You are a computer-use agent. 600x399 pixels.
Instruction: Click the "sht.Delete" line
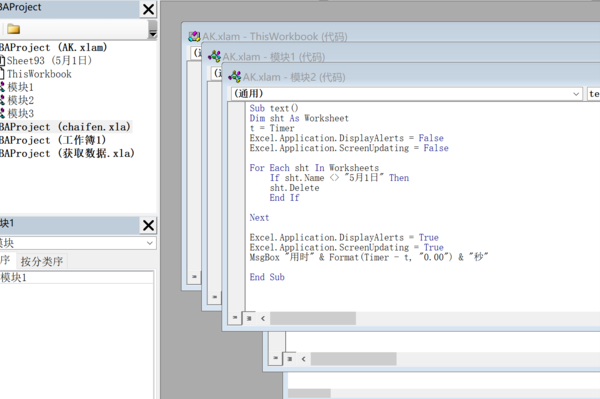tap(294, 188)
